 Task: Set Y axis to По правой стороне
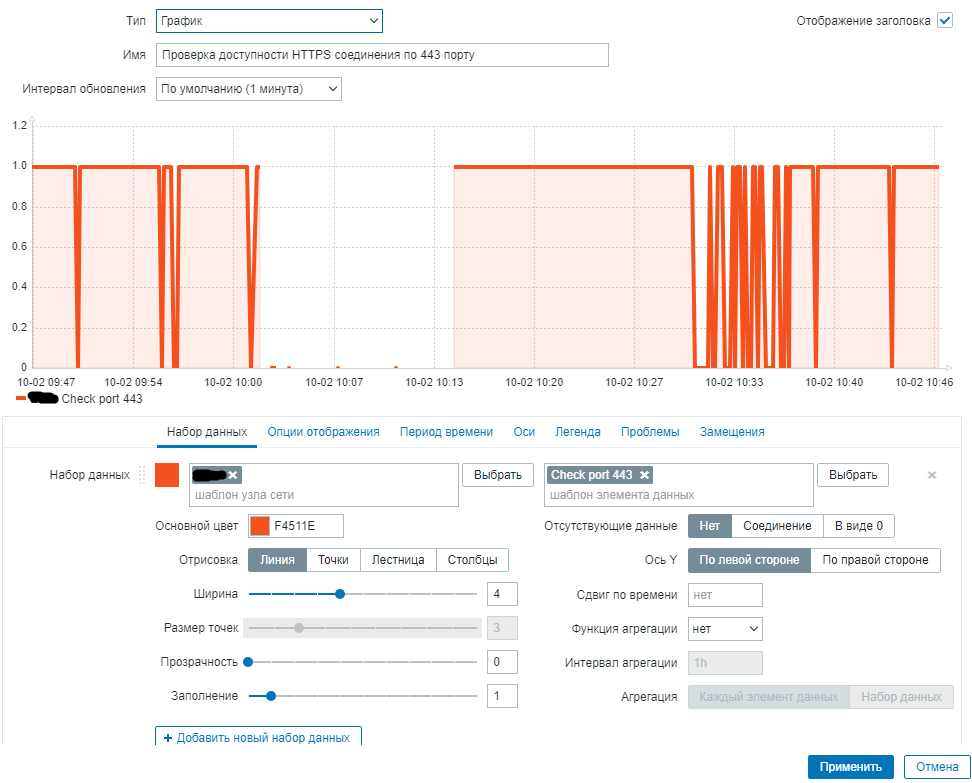[875, 560]
